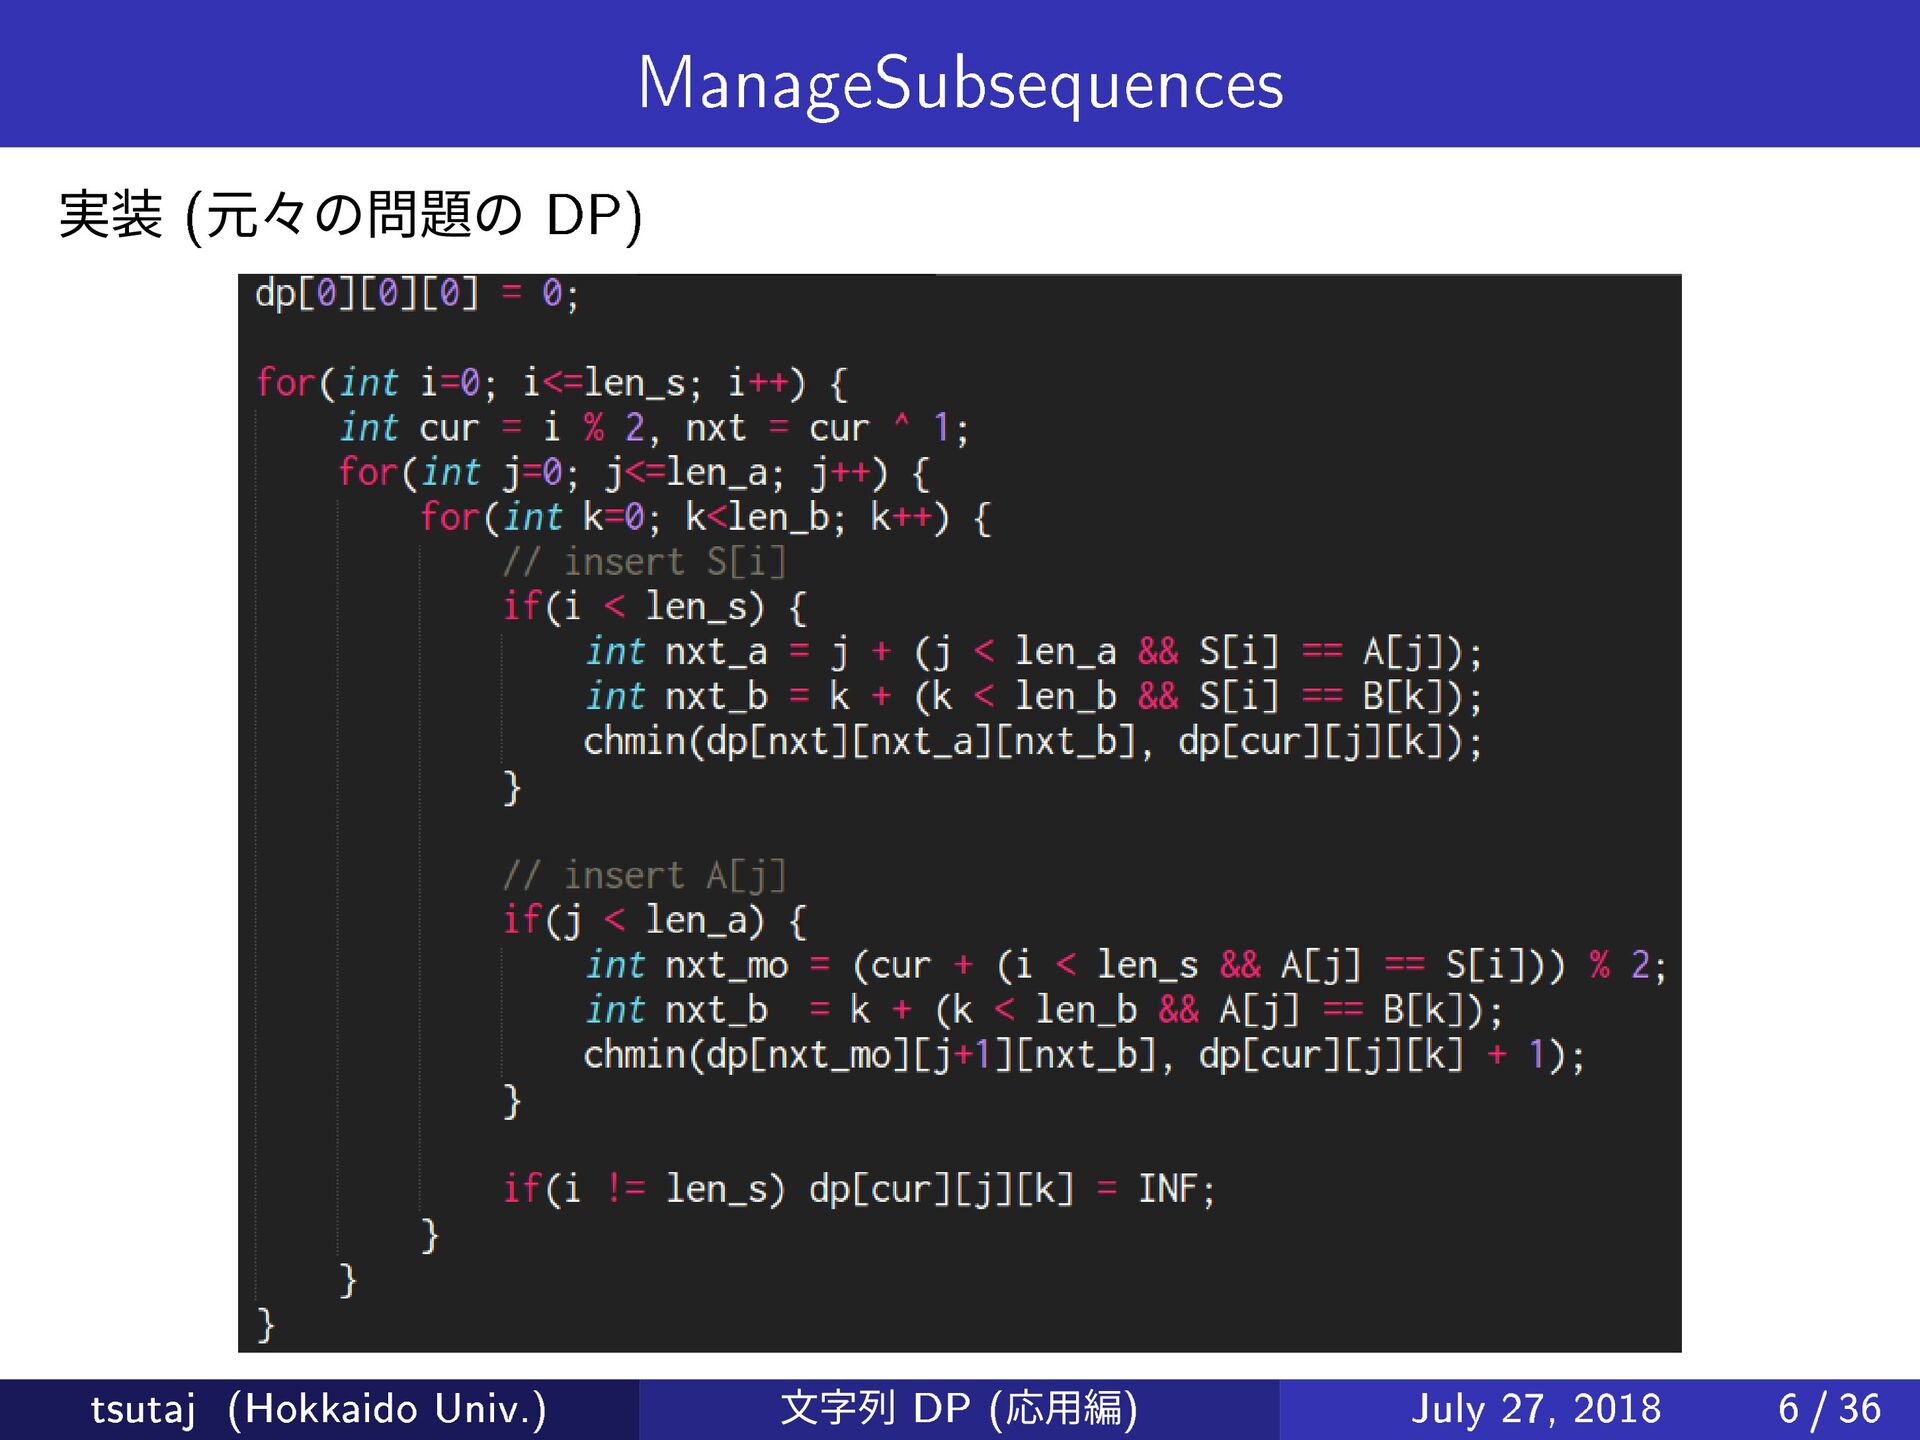The image size is (1920, 1440).
Task: Click the int nxt_a declaration line
Action: [x=1032, y=652]
